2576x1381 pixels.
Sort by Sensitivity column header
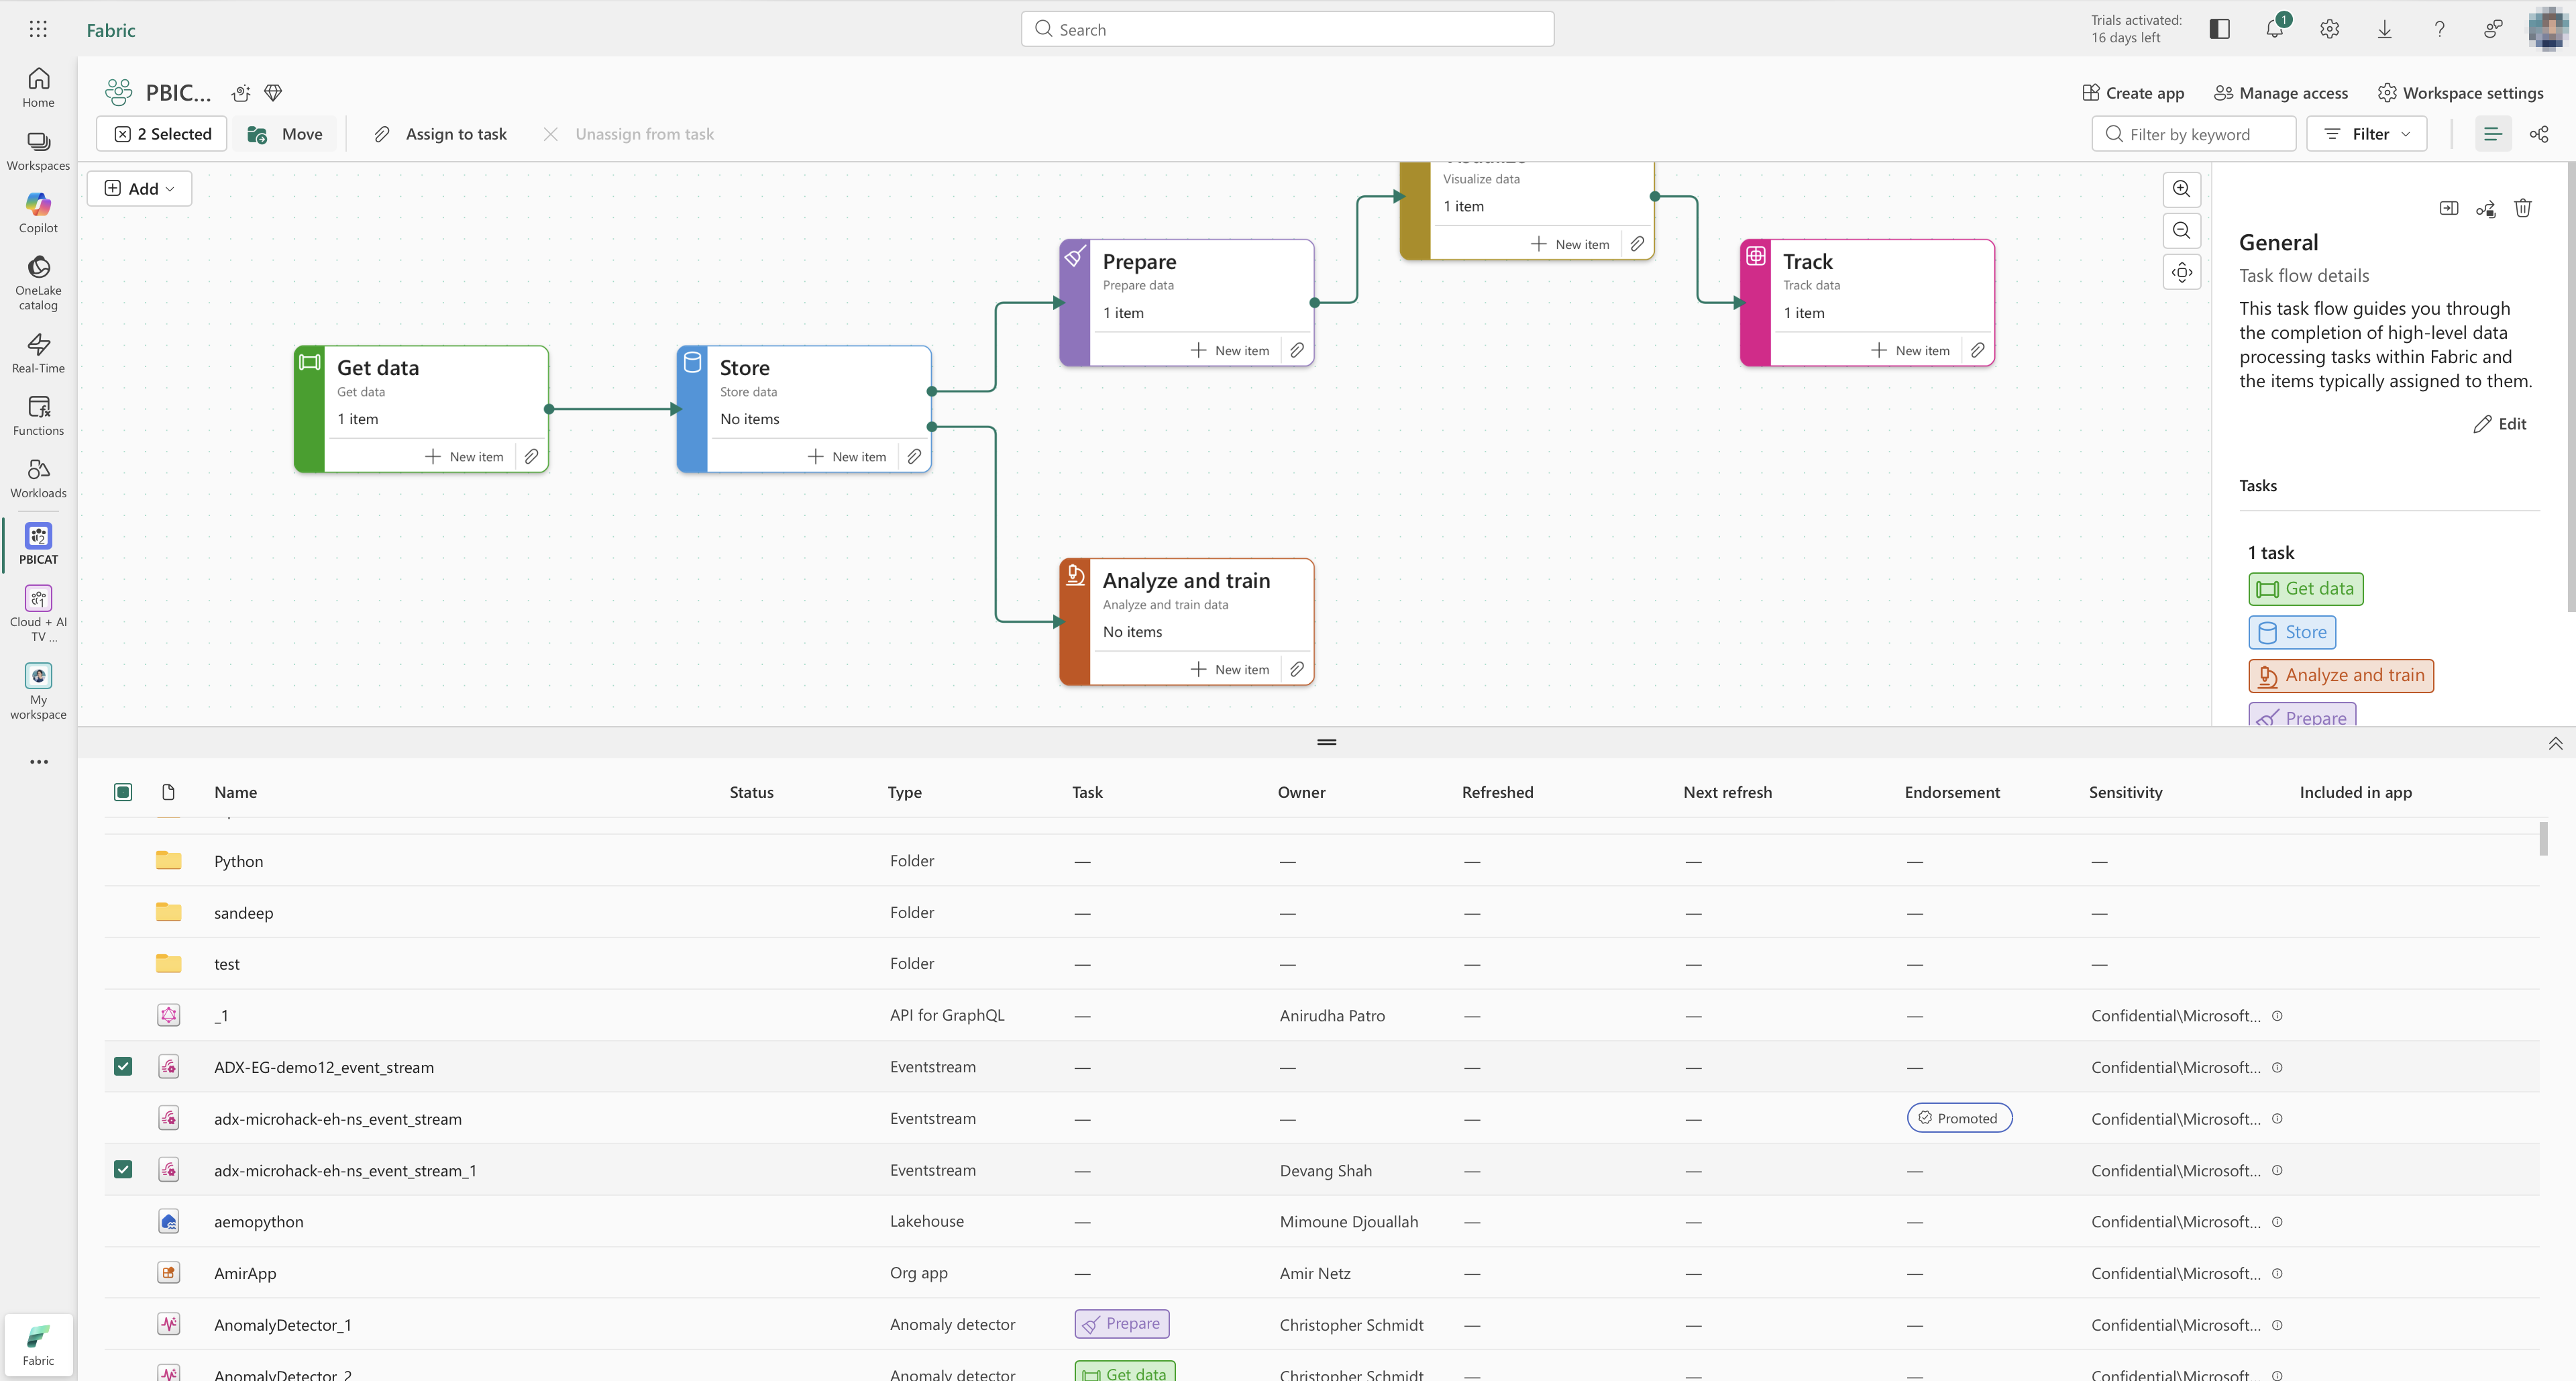2125,792
